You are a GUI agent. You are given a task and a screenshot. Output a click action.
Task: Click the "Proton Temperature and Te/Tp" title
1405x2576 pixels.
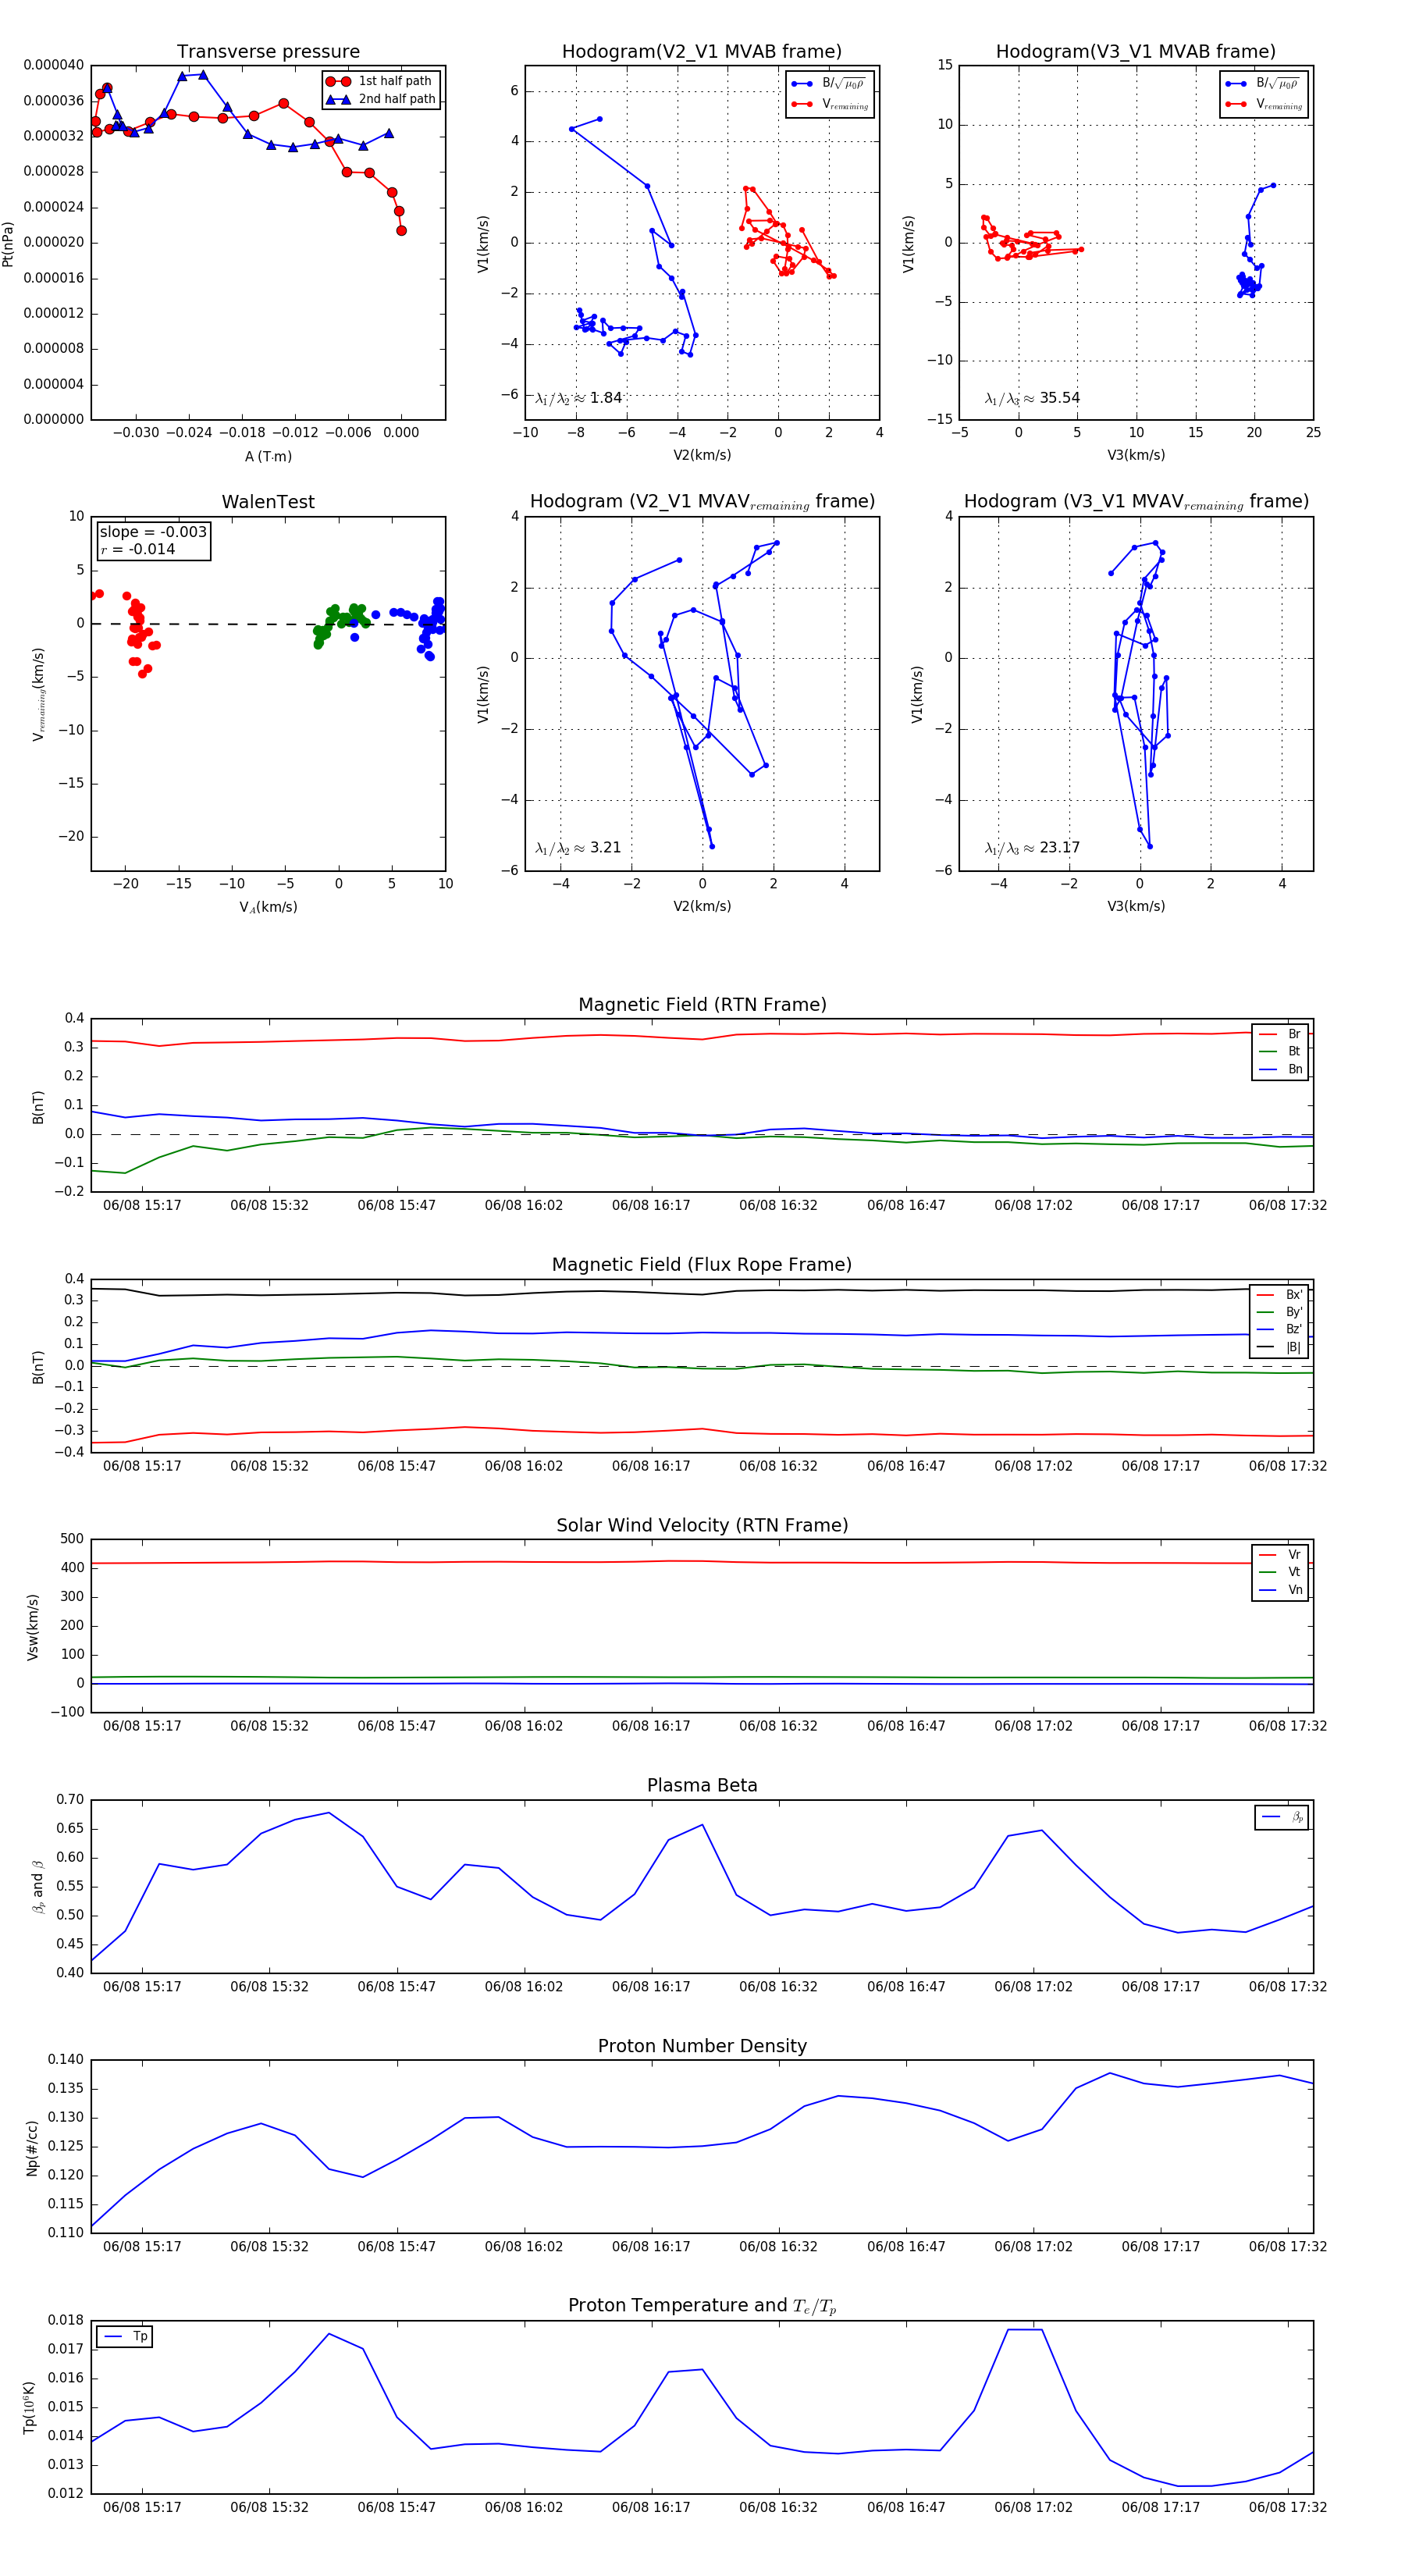pos(702,2306)
